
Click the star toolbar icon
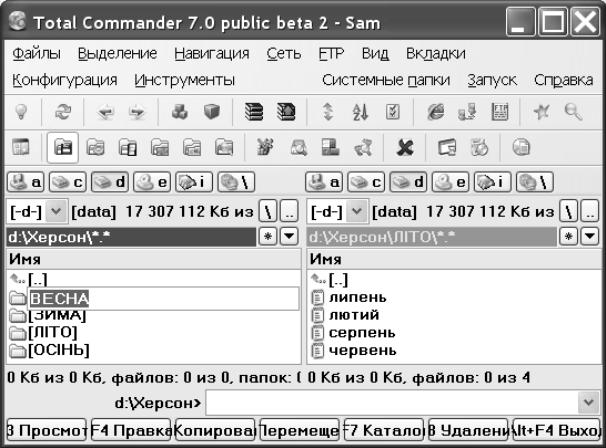click(x=541, y=112)
